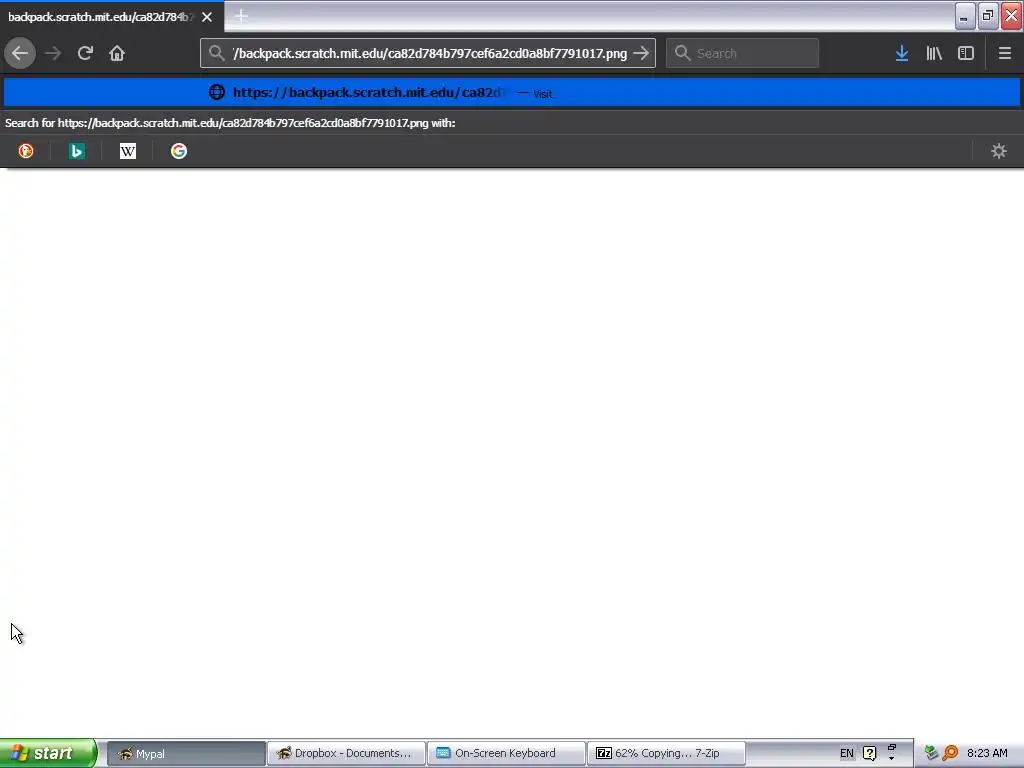Search with Bing engine icon
The height and width of the screenshot is (768, 1024).
point(76,151)
